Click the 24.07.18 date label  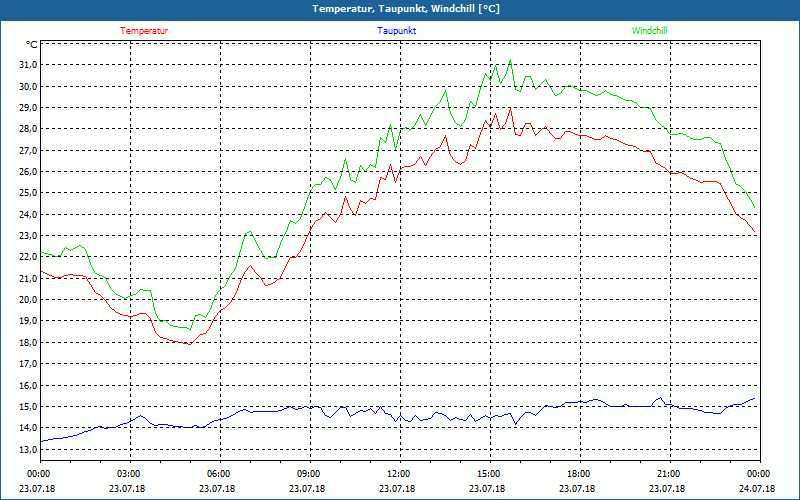coord(757,489)
